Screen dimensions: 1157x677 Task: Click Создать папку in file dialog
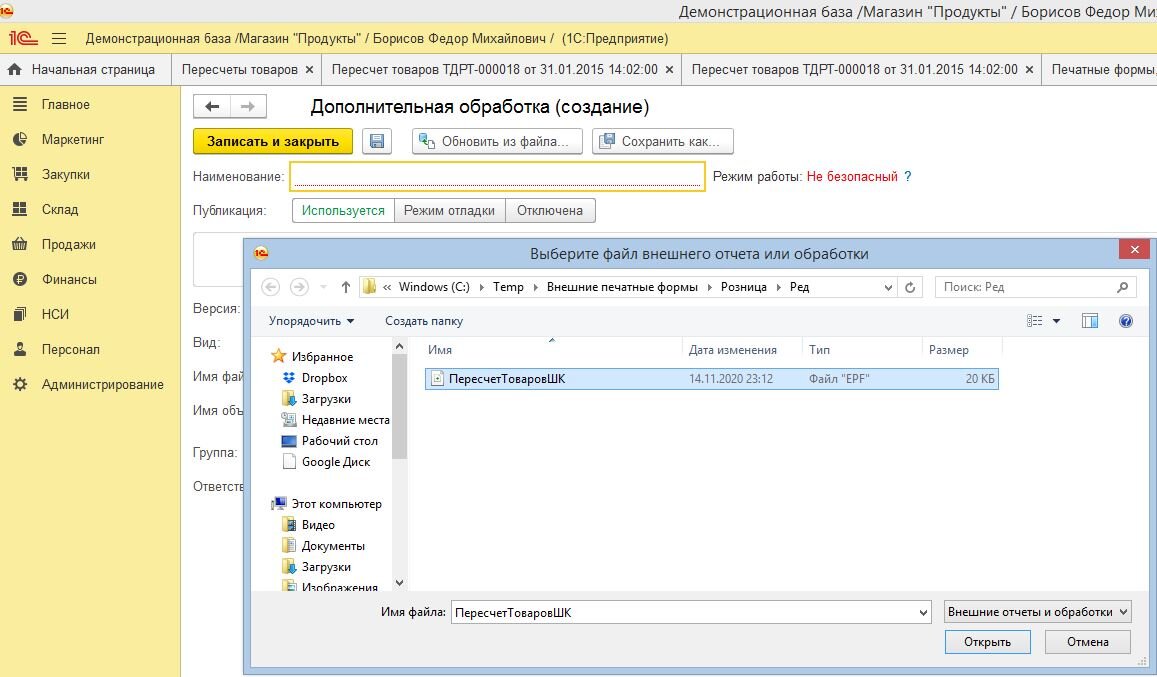[x=424, y=321]
